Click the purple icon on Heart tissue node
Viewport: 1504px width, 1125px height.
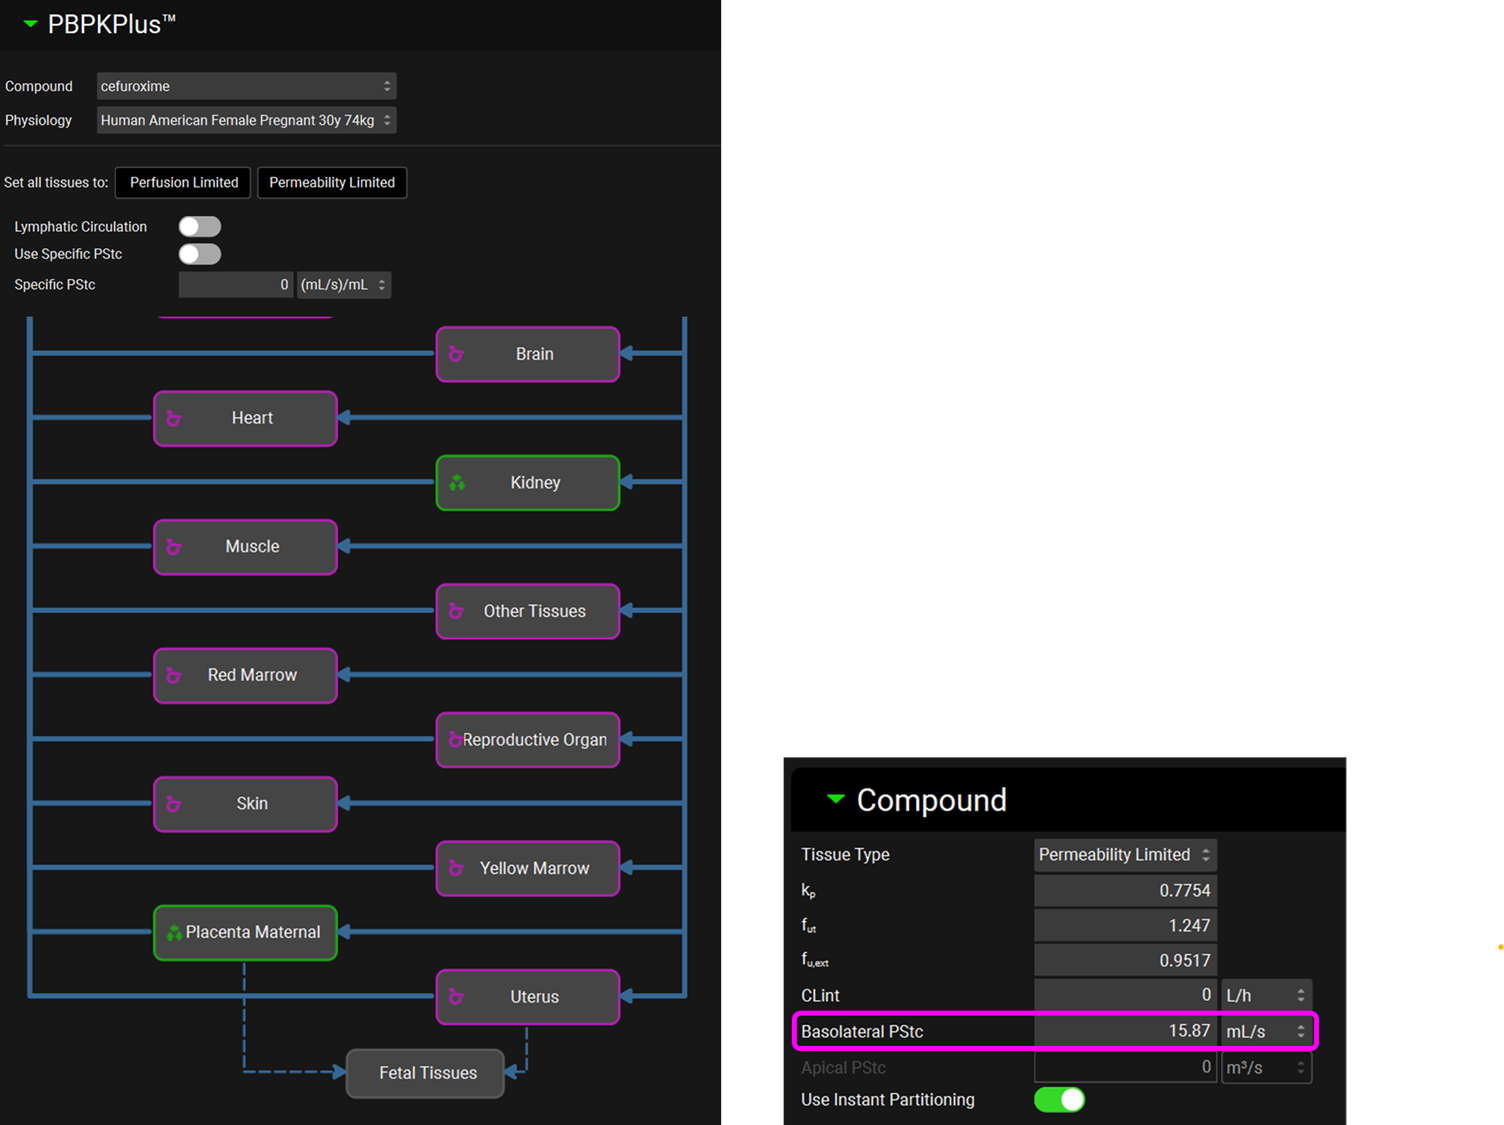click(x=173, y=418)
